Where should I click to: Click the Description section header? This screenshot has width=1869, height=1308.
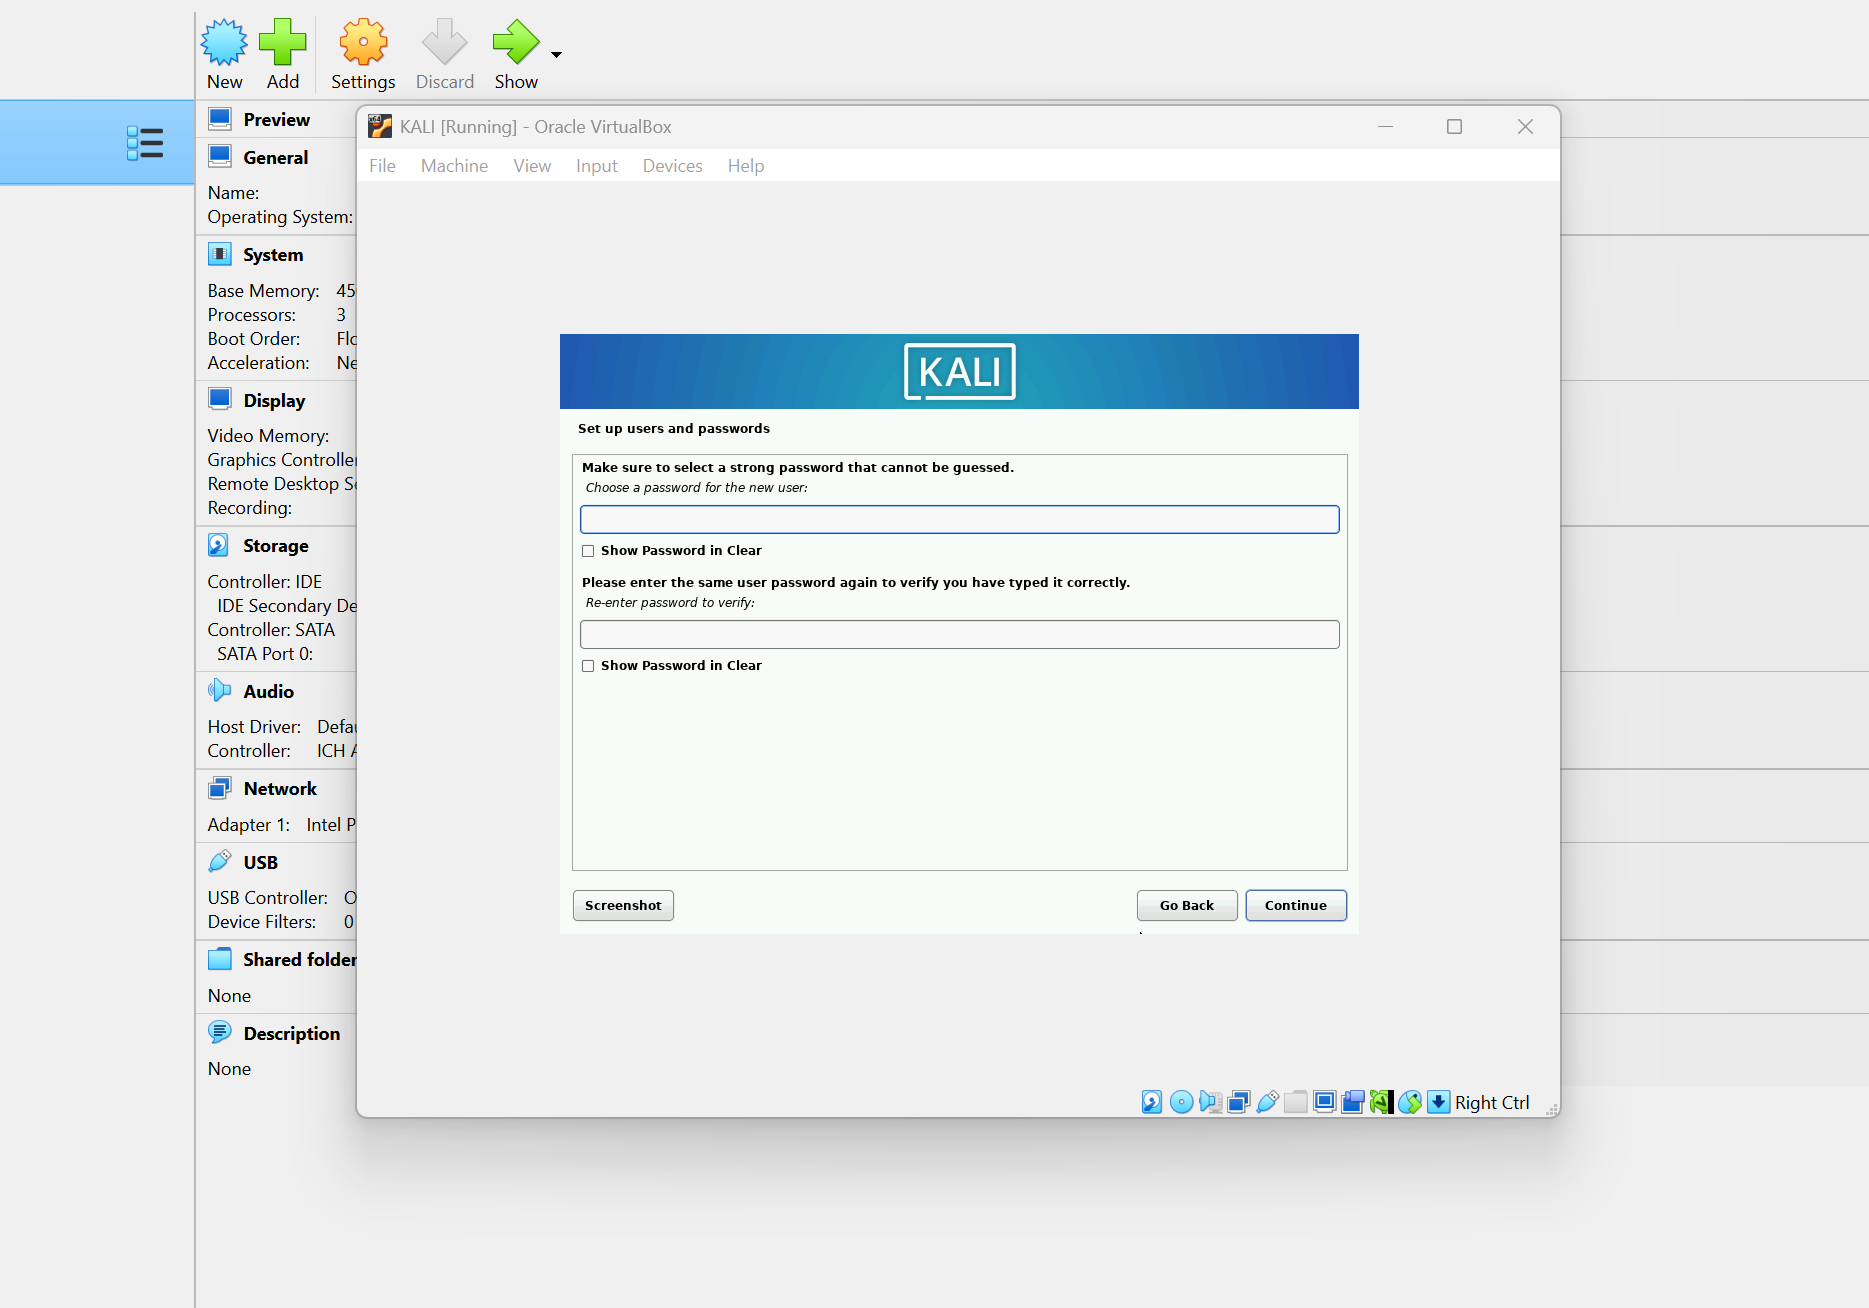click(x=292, y=1034)
